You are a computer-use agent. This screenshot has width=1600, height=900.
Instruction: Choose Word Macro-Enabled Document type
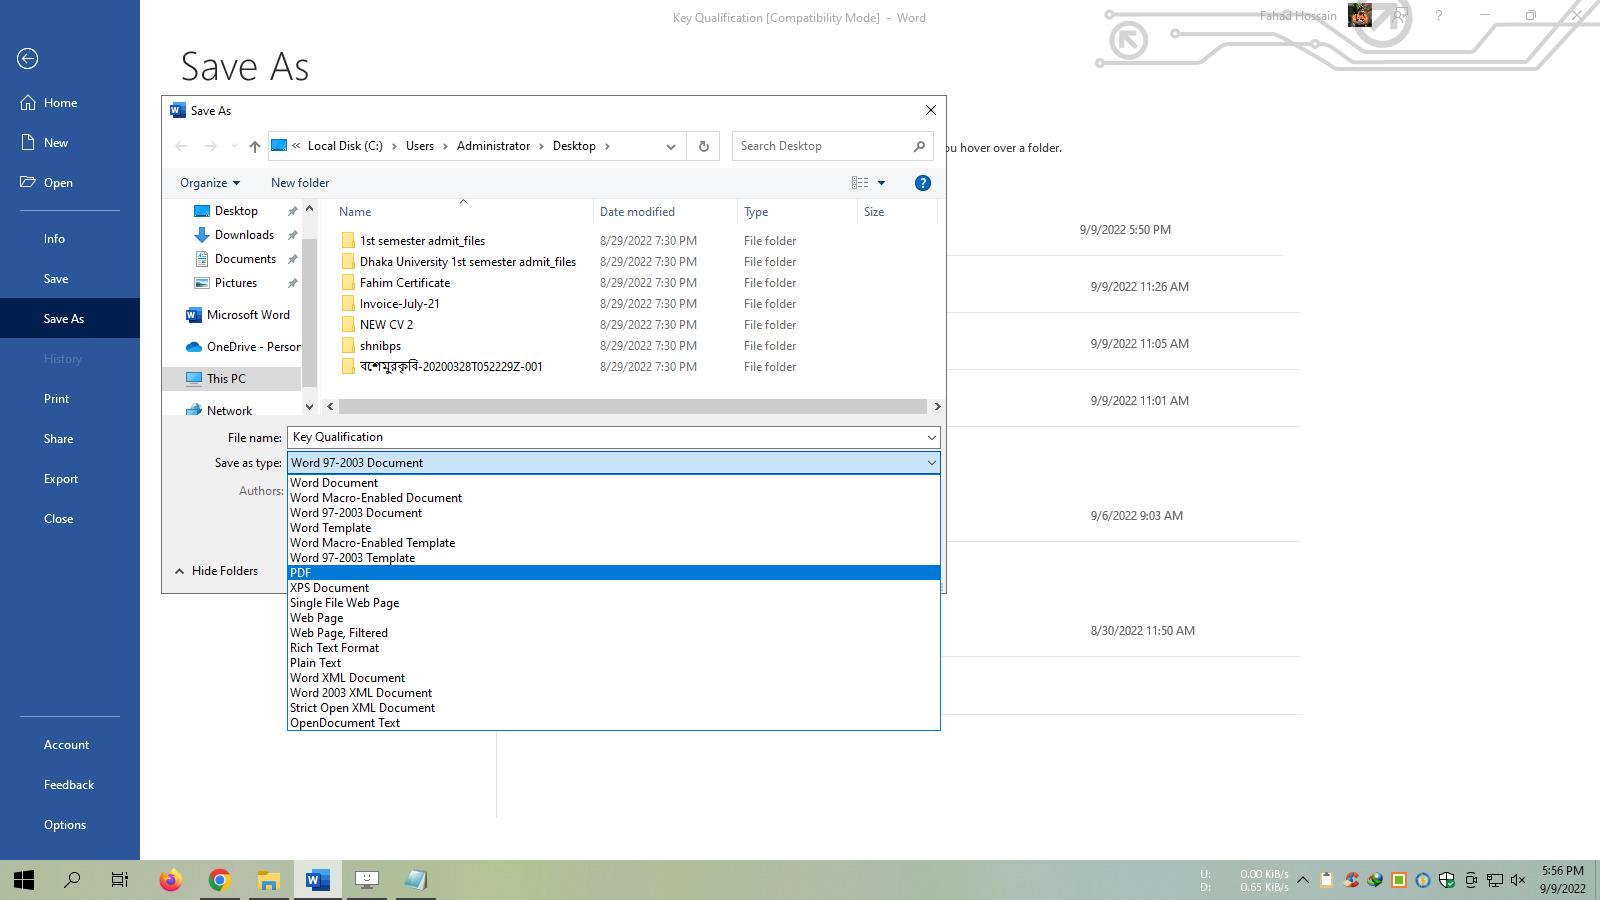[614, 498]
